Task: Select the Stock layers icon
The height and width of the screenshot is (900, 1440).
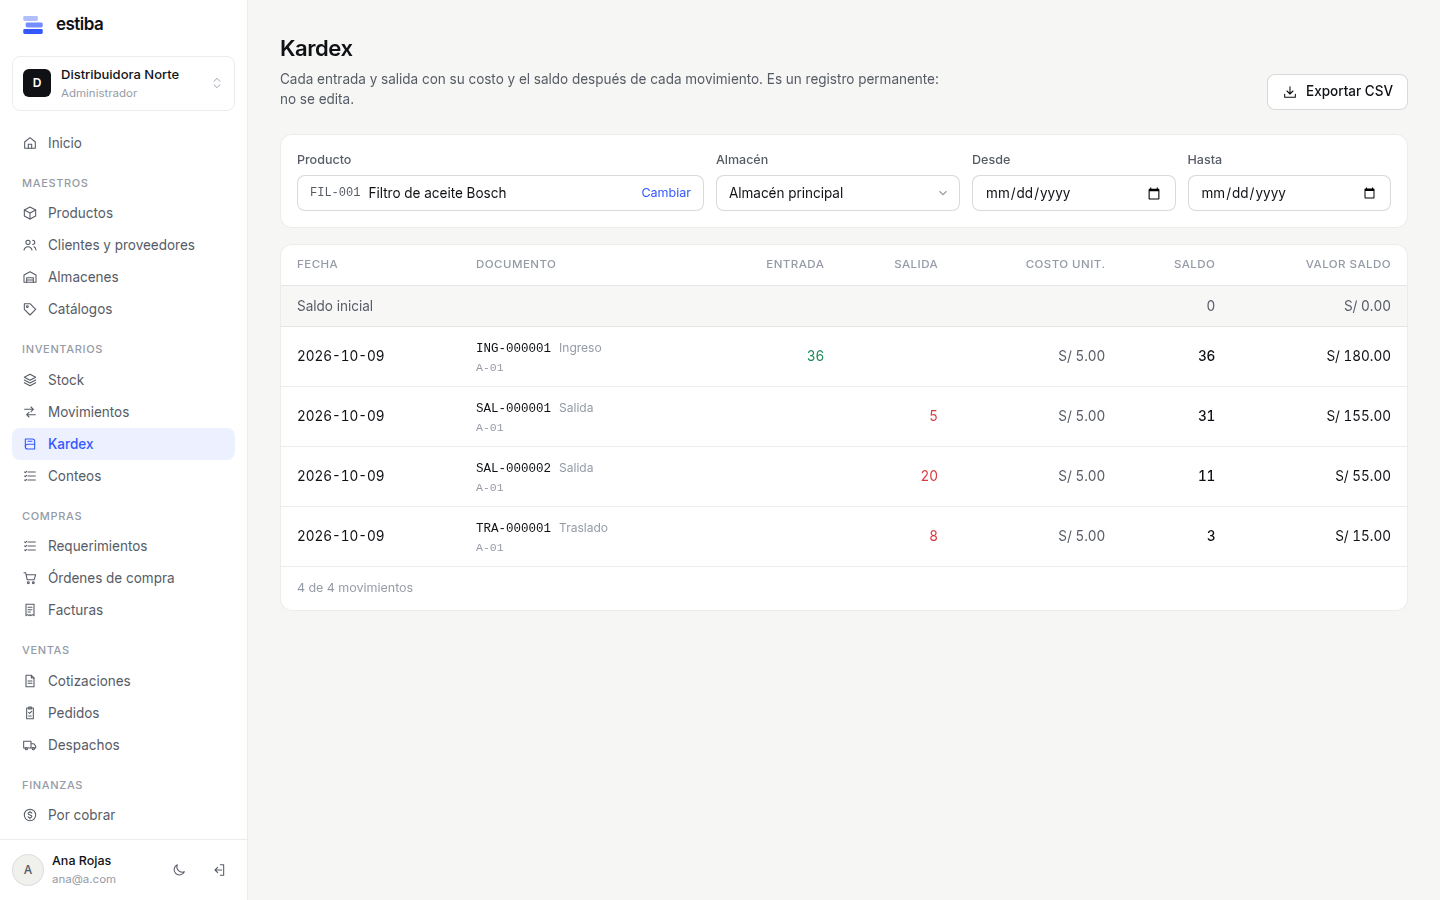Action: pos(30,380)
